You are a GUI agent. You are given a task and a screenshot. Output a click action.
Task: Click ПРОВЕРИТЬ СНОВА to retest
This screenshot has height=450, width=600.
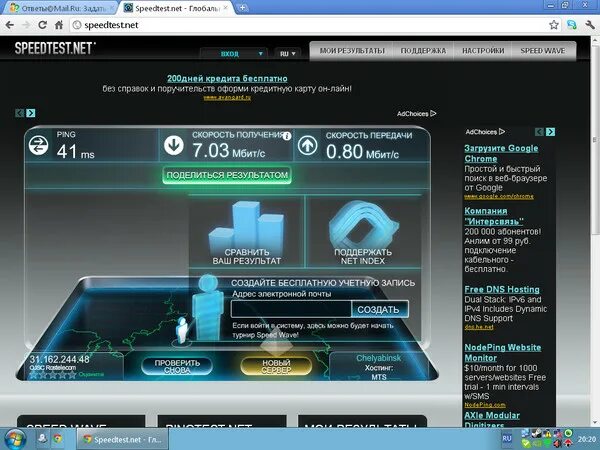(x=177, y=366)
